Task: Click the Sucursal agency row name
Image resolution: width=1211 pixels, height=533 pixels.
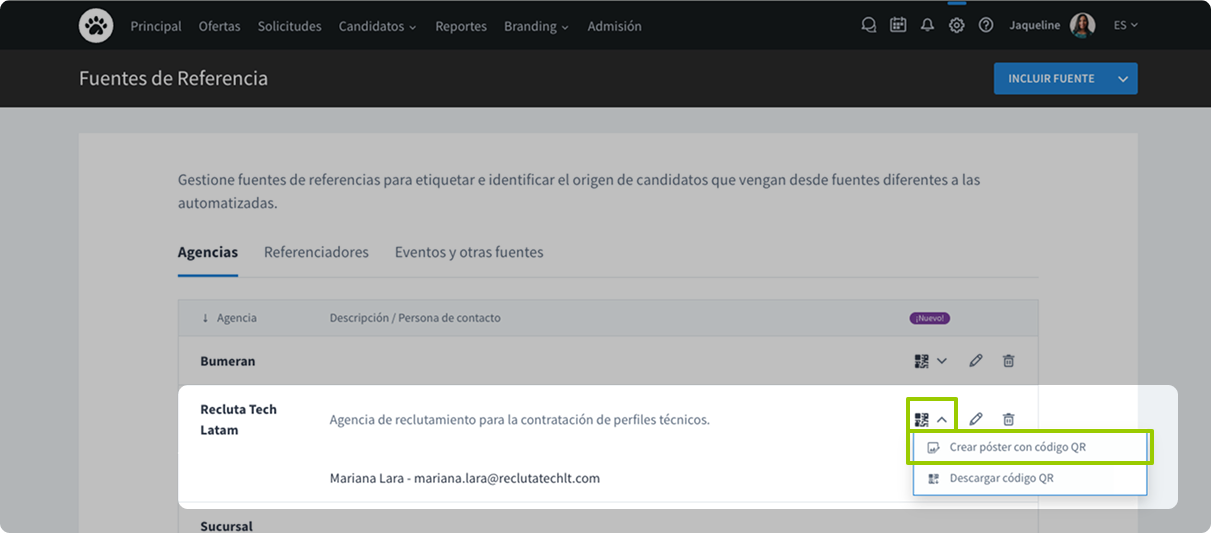Action: coord(226,526)
